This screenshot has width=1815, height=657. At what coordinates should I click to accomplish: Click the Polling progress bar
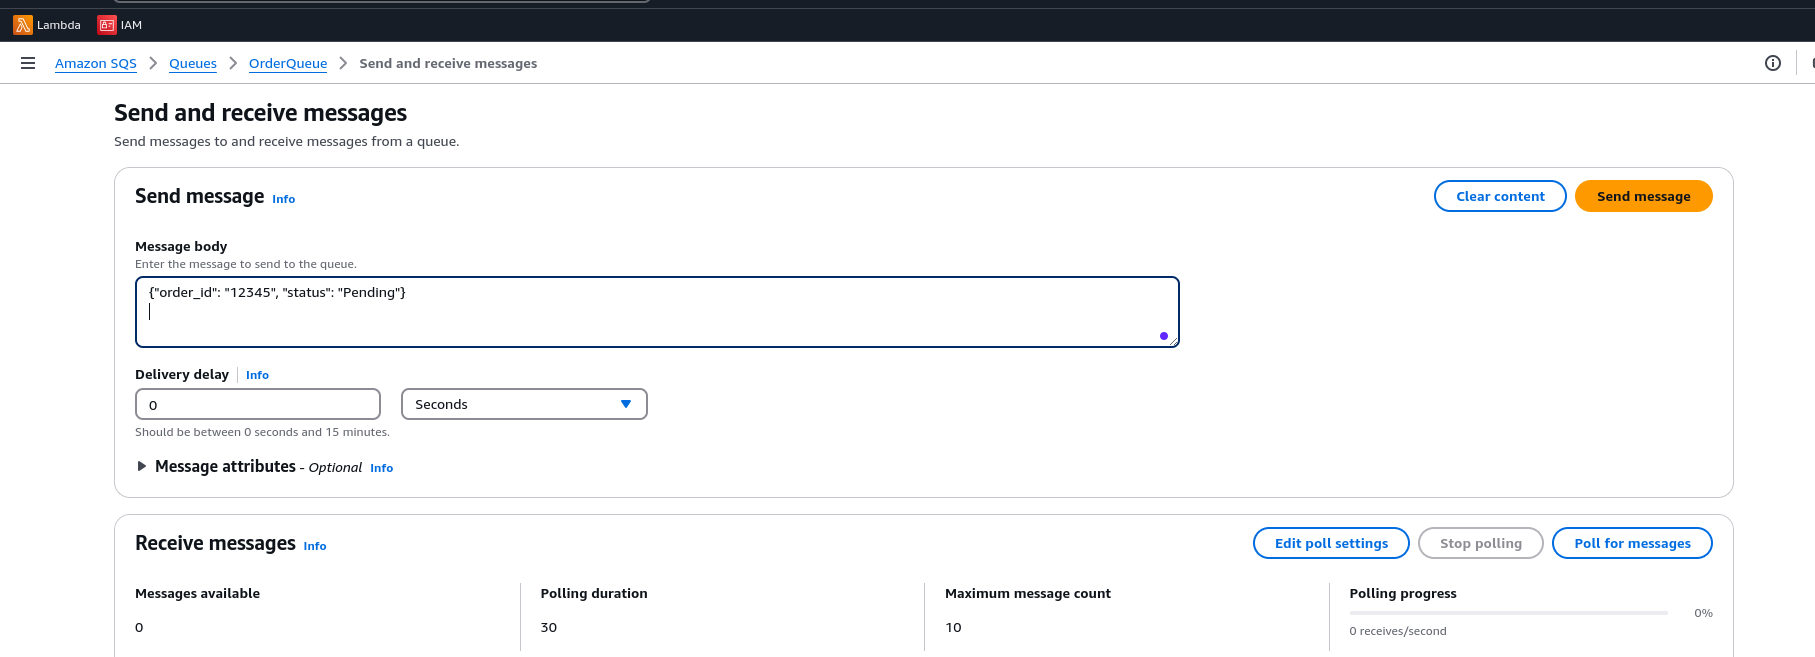(1508, 612)
